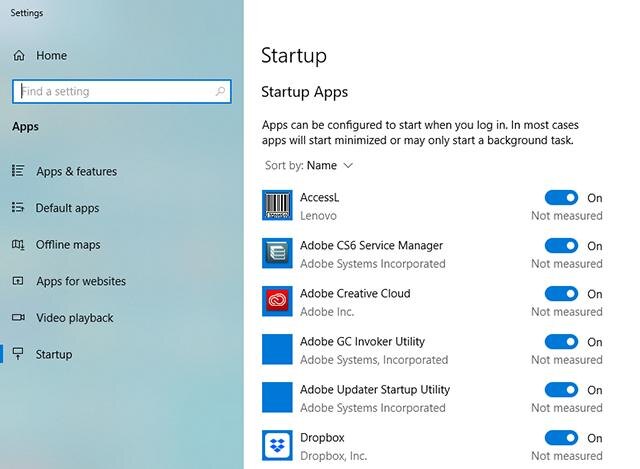Click the Apps & features list icon
Image resolution: width=640 pixels, height=469 pixels.
[18, 171]
